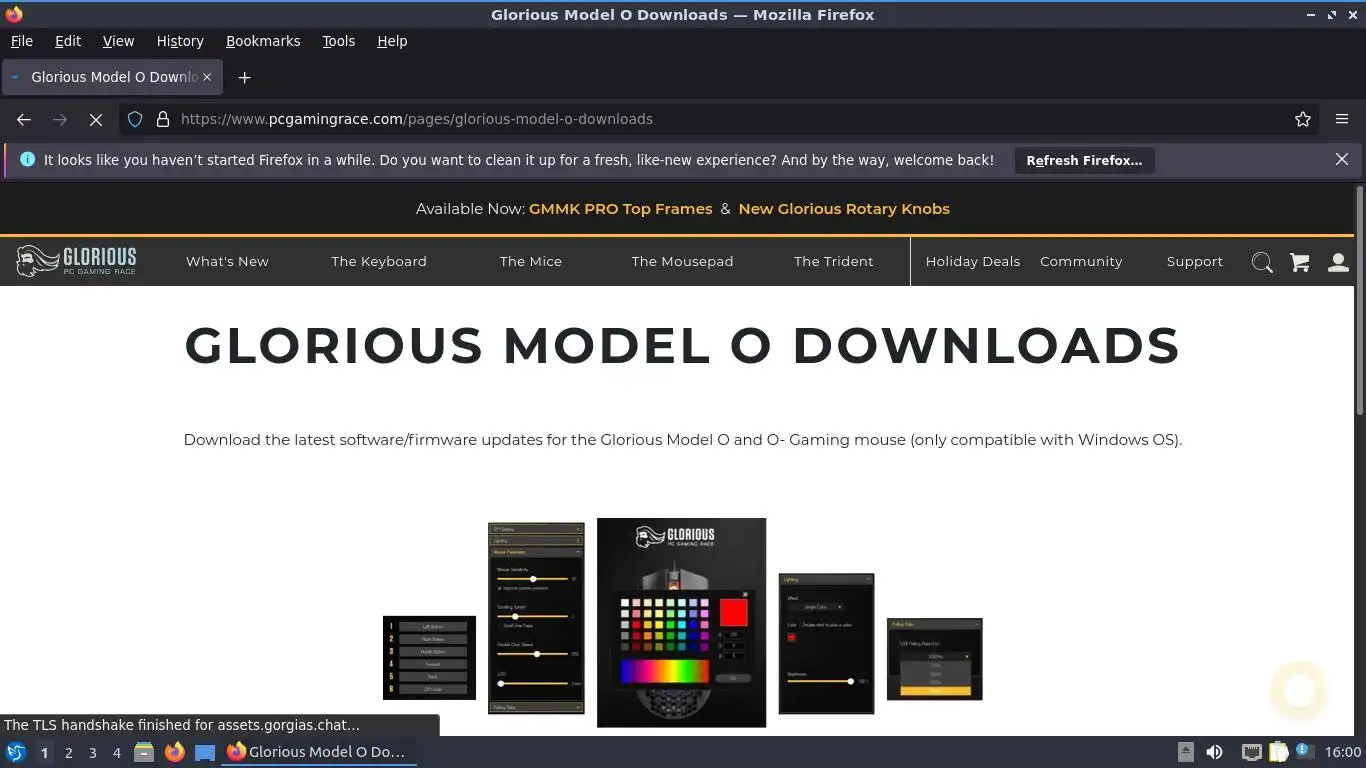Follow the GMMK PRO Top Frames link

coord(620,209)
